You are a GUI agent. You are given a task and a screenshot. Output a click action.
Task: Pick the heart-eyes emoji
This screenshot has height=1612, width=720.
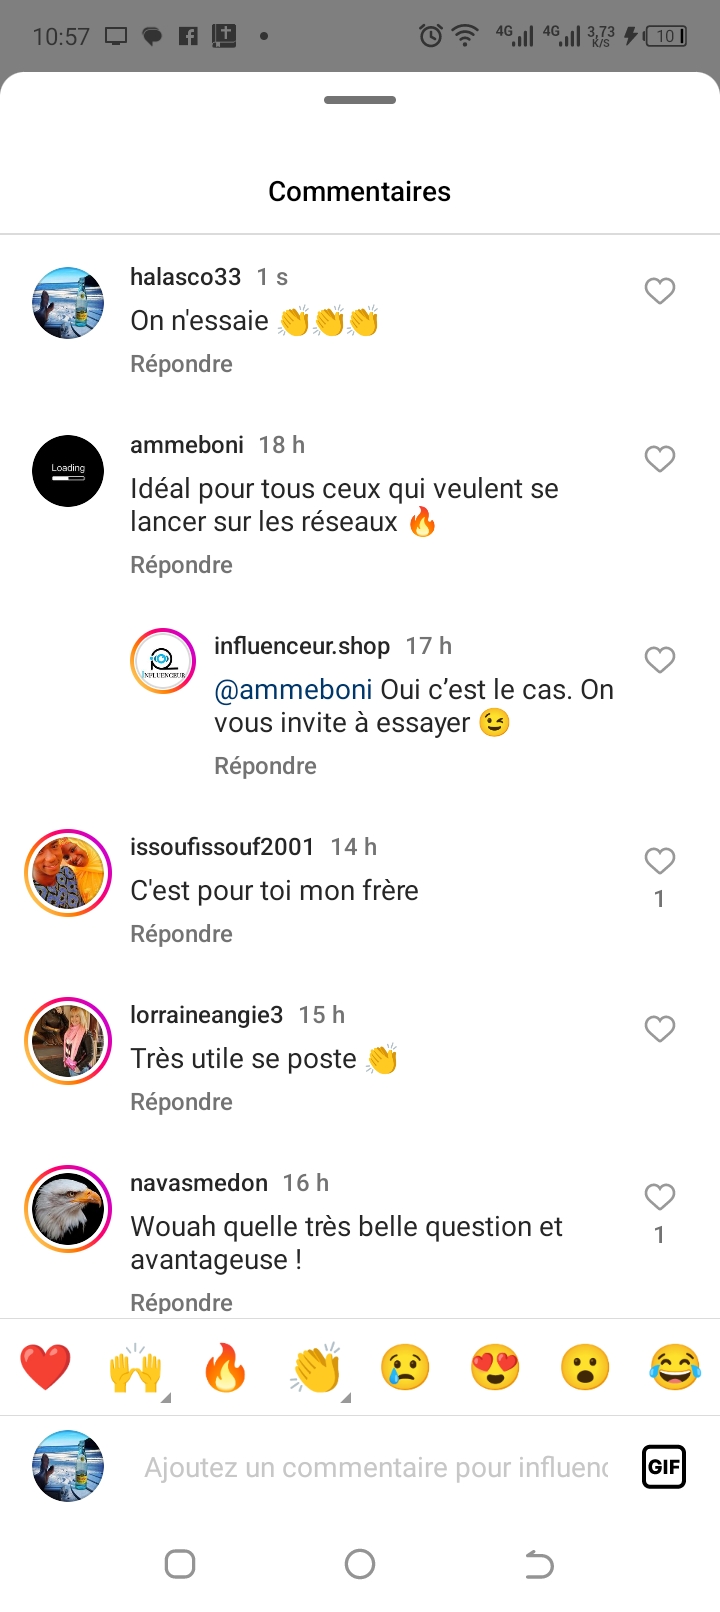(x=495, y=1368)
